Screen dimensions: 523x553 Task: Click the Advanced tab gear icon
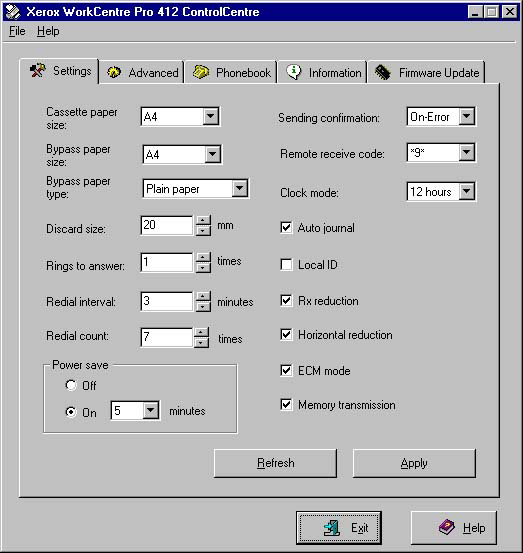(x=114, y=72)
